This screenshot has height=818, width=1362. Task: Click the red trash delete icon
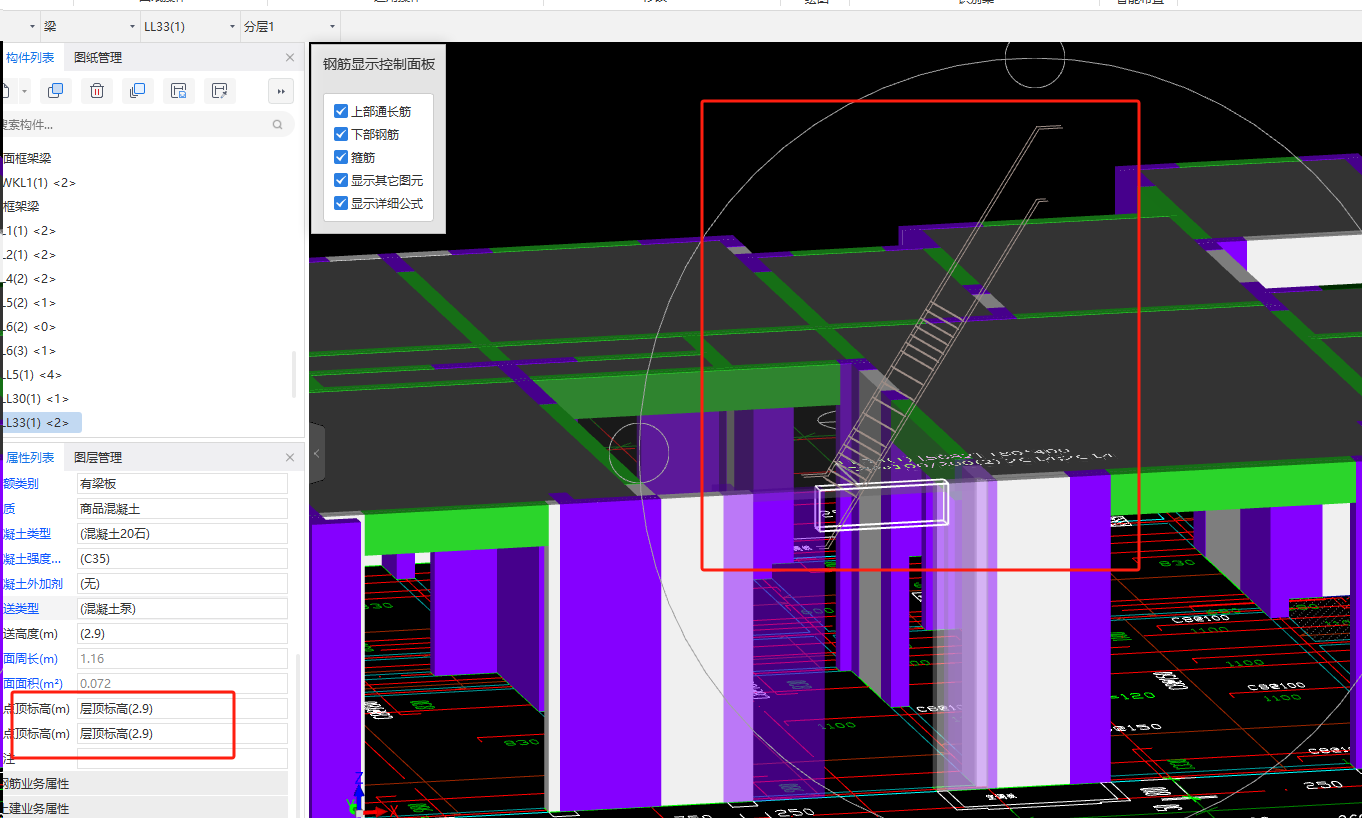point(97,91)
